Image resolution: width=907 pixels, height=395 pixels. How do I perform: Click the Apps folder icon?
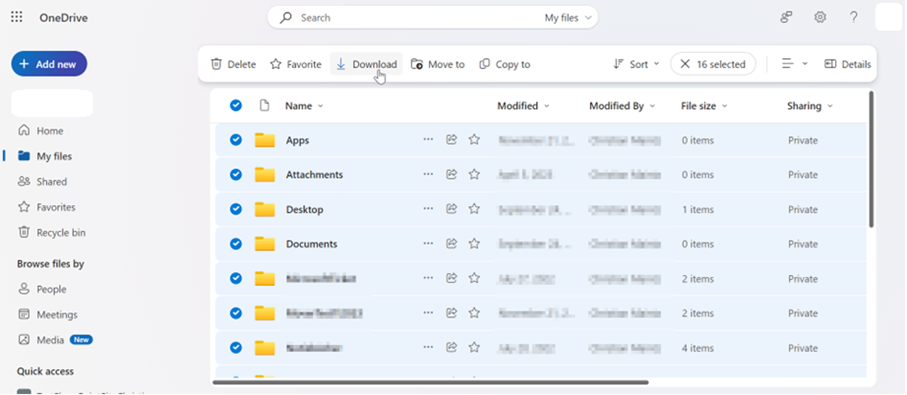265,140
